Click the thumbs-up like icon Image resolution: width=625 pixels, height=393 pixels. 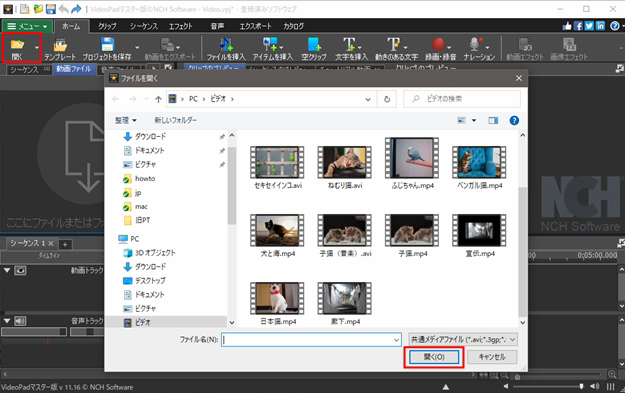click(567, 26)
